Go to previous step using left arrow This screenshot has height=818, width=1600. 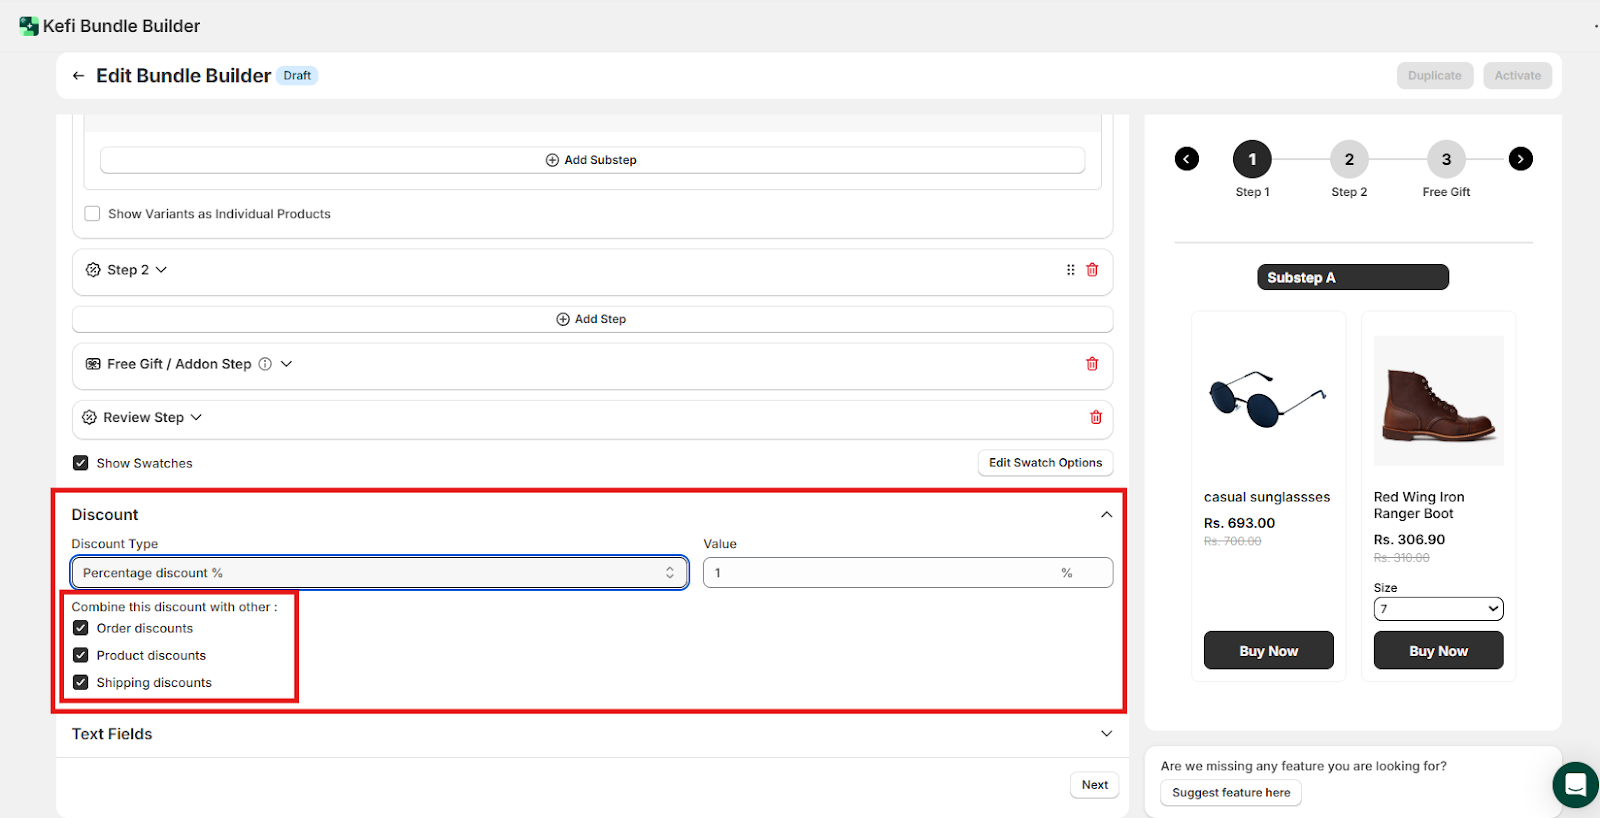pos(1186,159)
